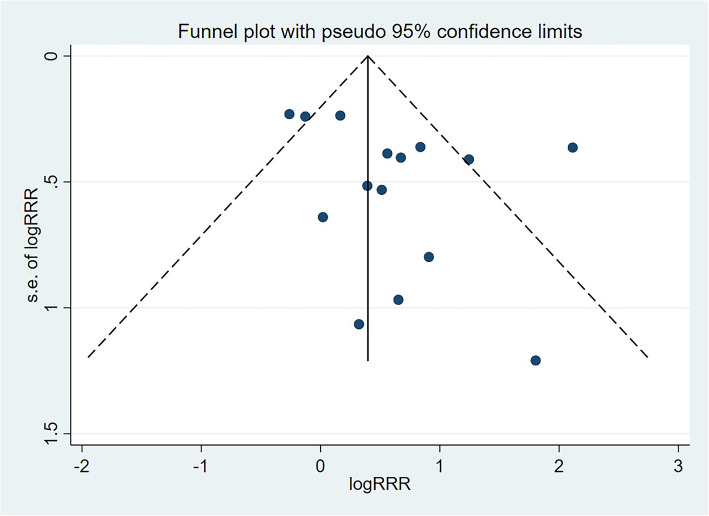Click the data point touching the right dashed line
This screenshot has height=516, width=709.
468,159
